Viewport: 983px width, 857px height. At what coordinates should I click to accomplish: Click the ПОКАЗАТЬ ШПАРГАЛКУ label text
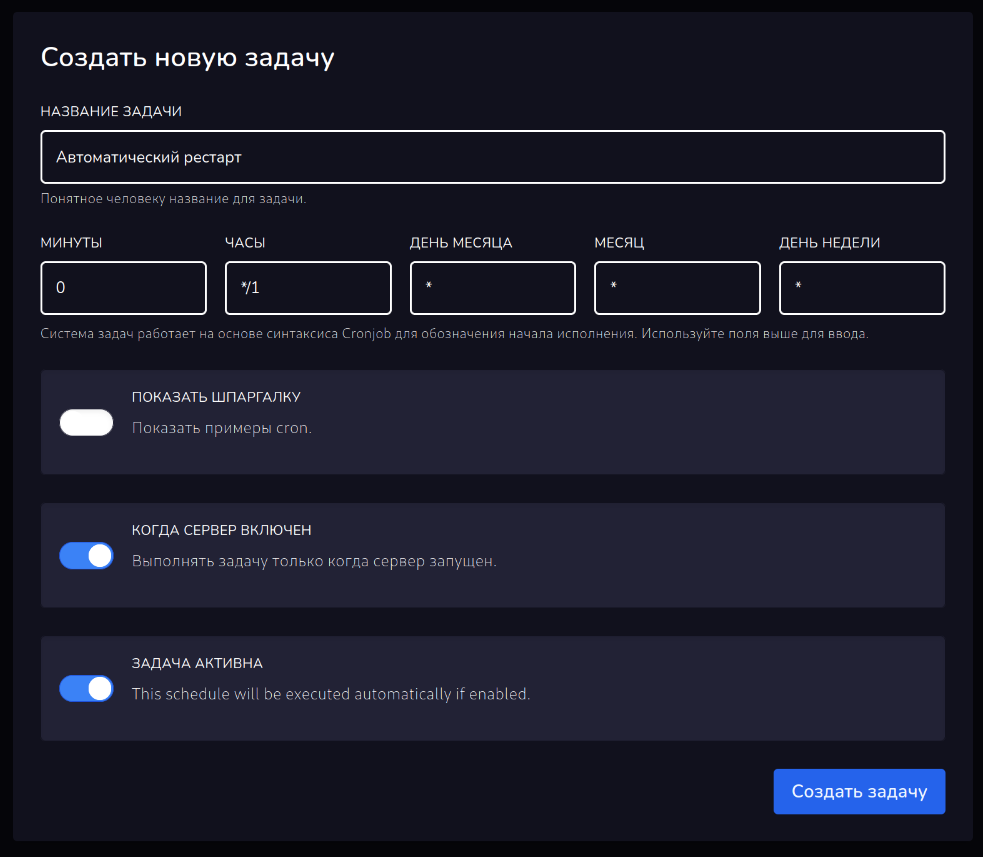[216, 397]
